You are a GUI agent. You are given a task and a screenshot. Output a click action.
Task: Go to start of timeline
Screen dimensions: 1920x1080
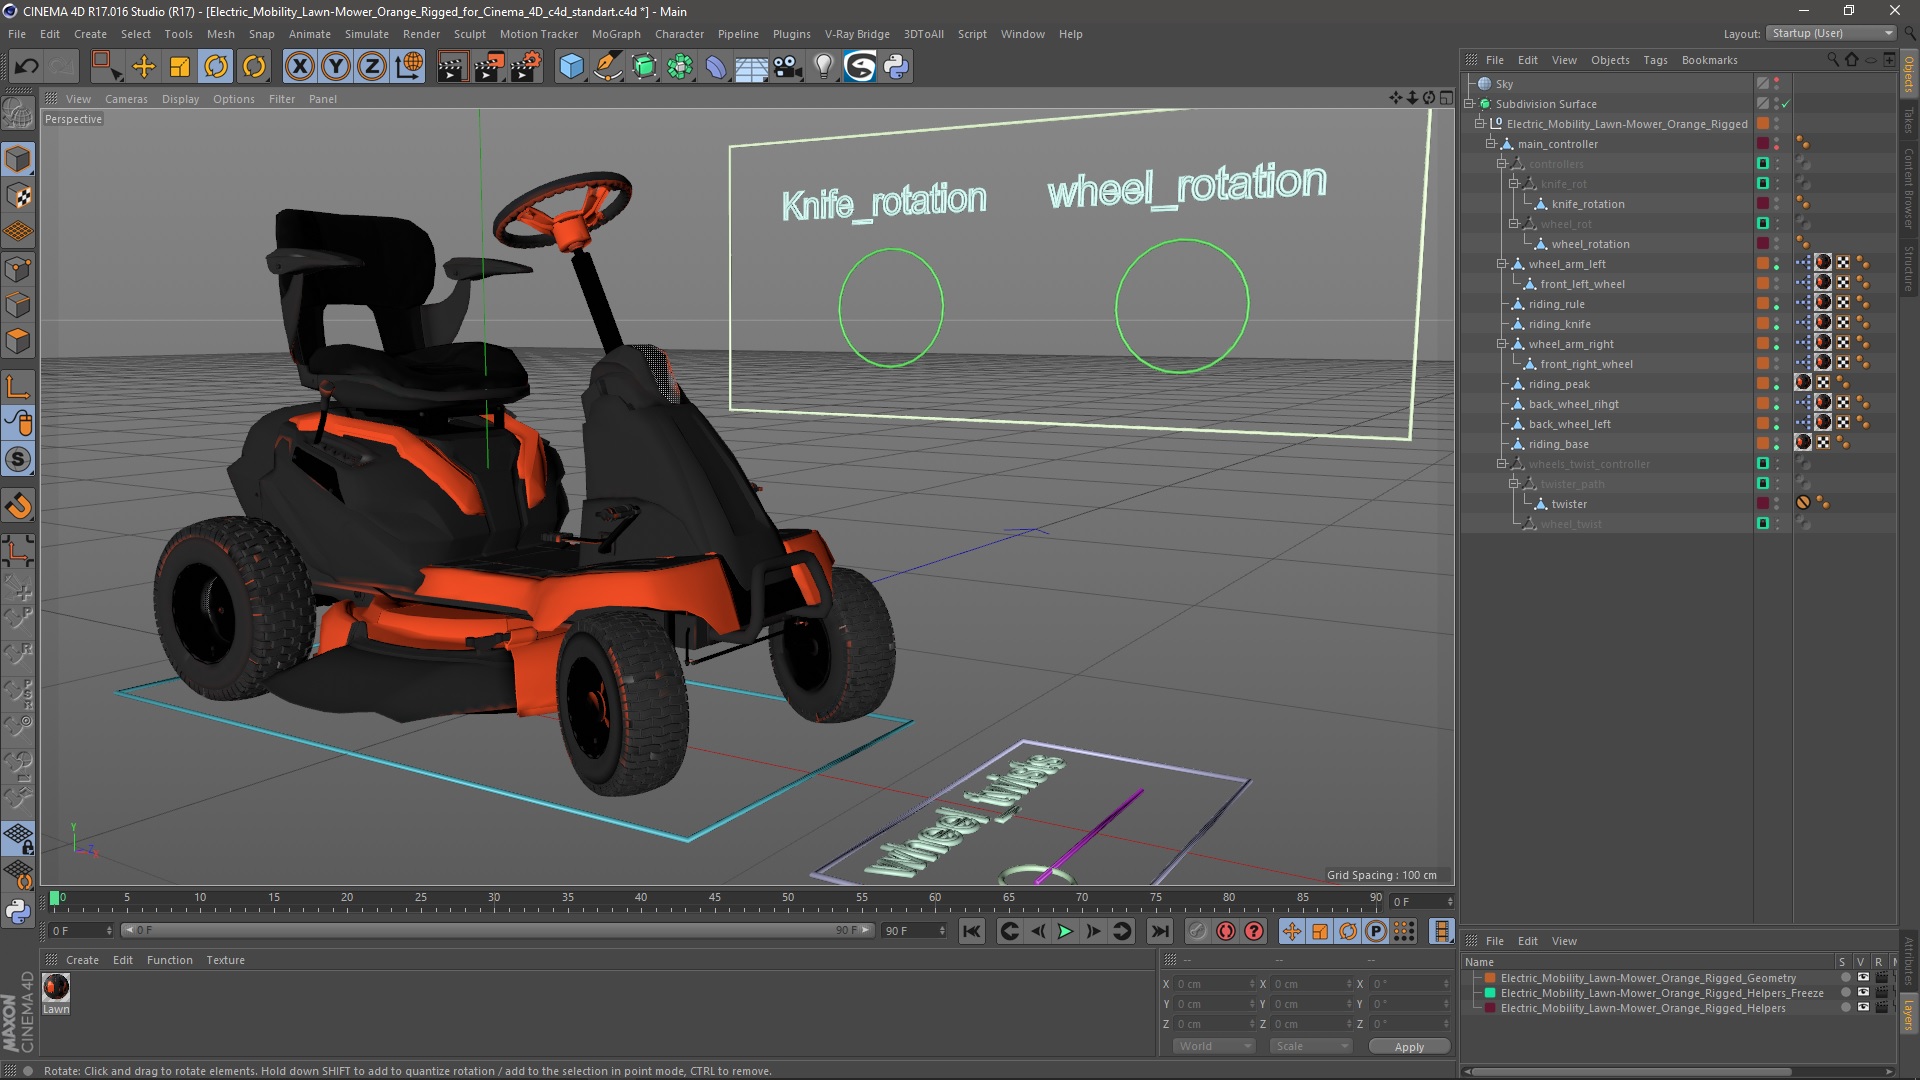point(971,931)
